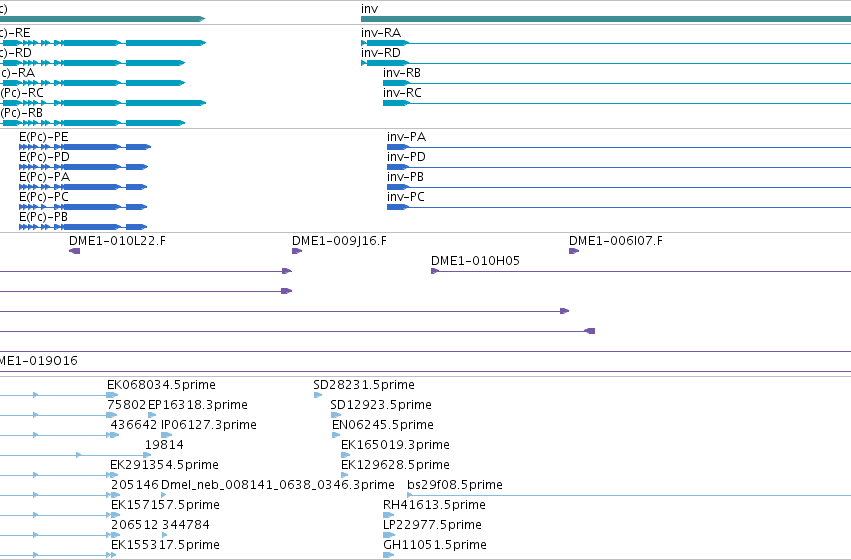
Task: Click the inv-PC protein label
Action: click(405, 197)
